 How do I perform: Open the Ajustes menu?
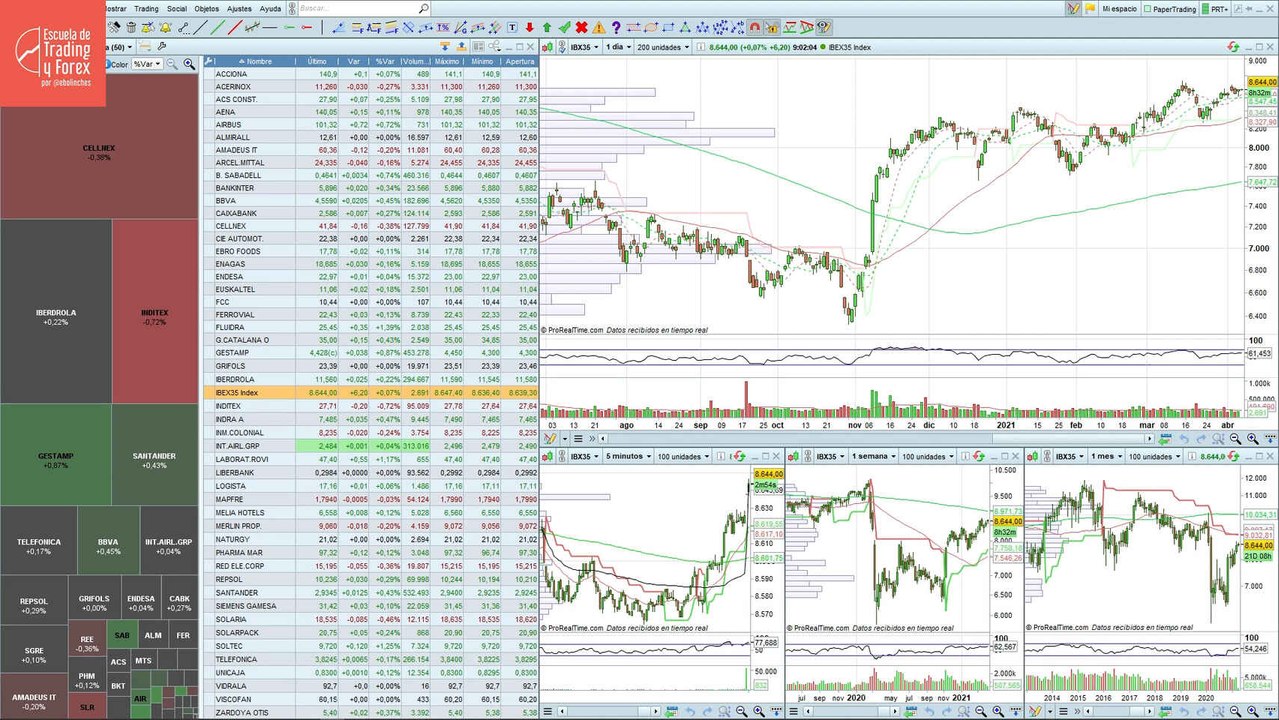pyautogui.click(x=239, y=8)
